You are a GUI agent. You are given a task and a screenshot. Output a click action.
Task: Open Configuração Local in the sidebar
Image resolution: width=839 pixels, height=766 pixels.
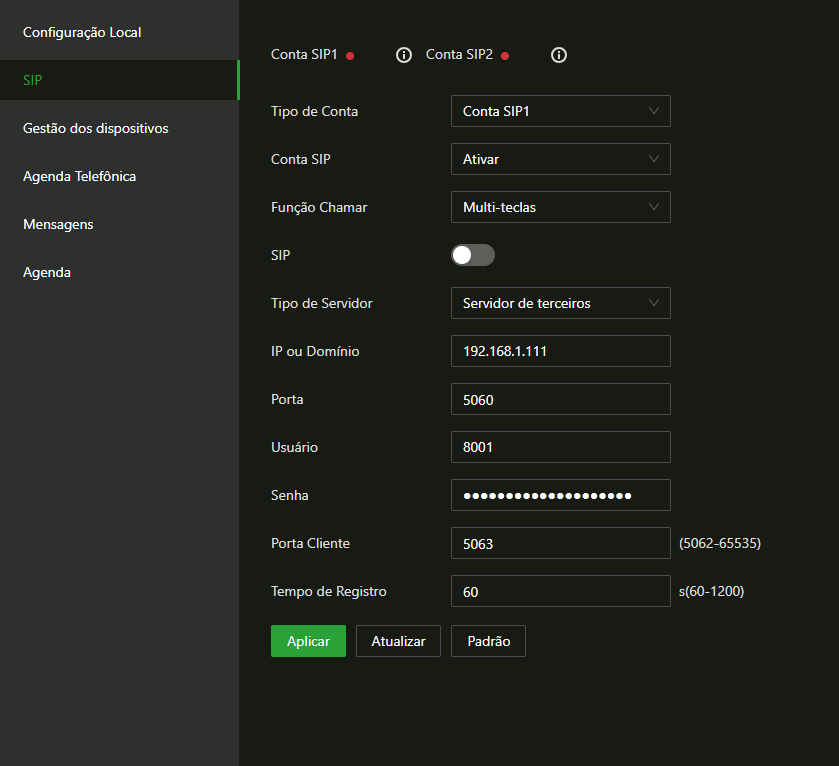119,32
